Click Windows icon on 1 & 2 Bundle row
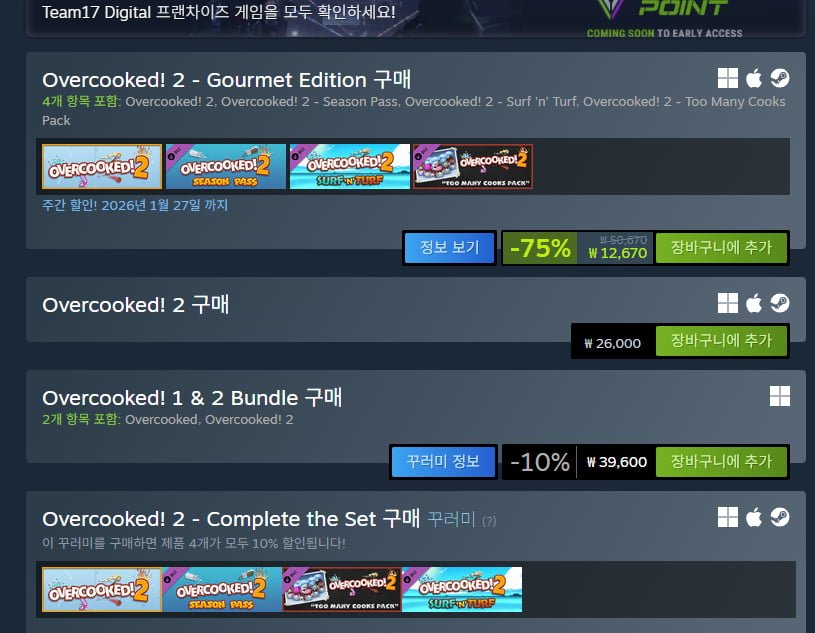The height and width of the screenshot is (633, 815). [780, 396]
